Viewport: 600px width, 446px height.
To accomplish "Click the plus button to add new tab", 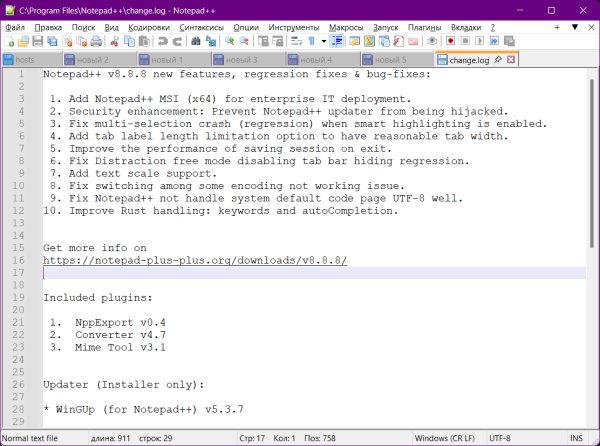I will [557, 27].
